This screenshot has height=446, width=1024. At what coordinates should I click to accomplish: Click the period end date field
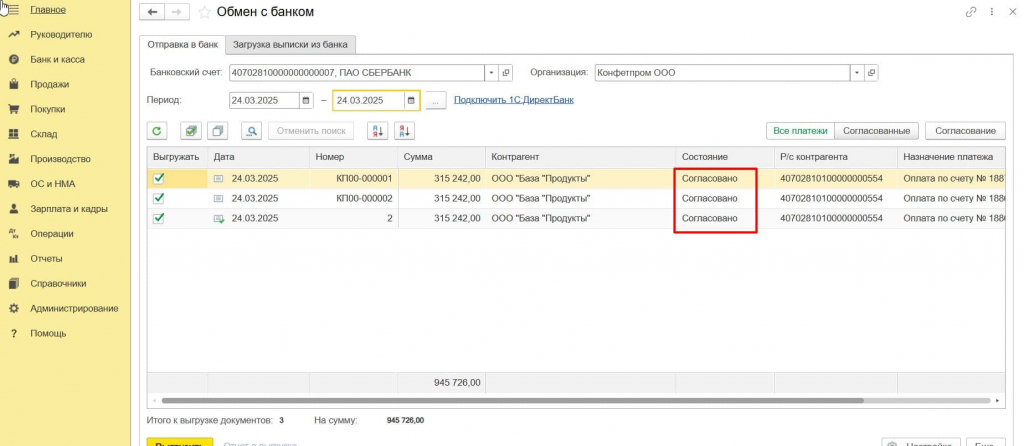pyautogui.click(x=369, y=101)
